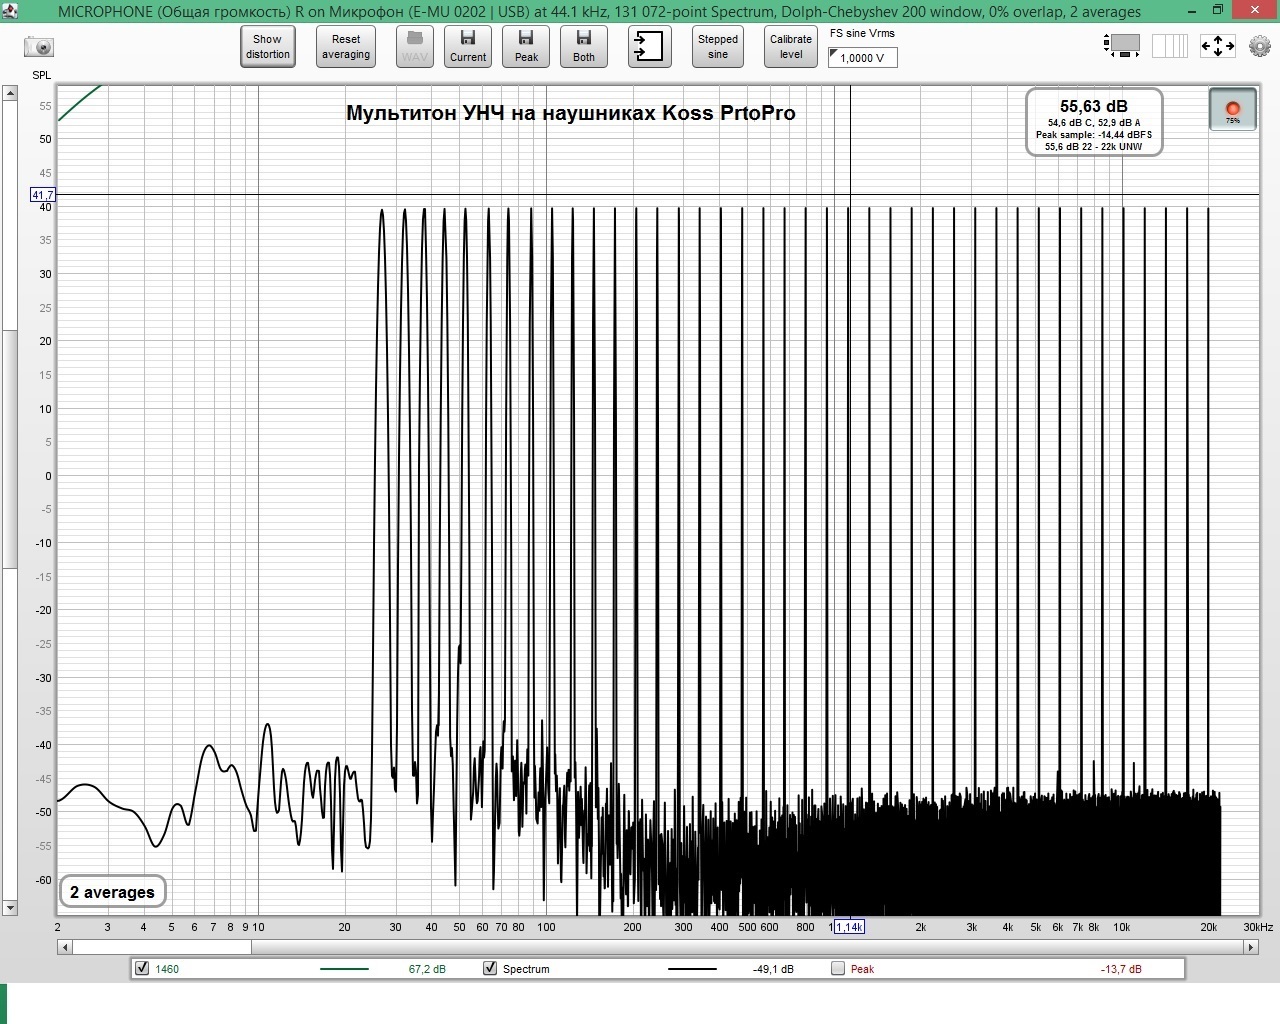Click the horizontal scrollbar left arrow
Viewport: 1280px width, 1024px height.
65,946
